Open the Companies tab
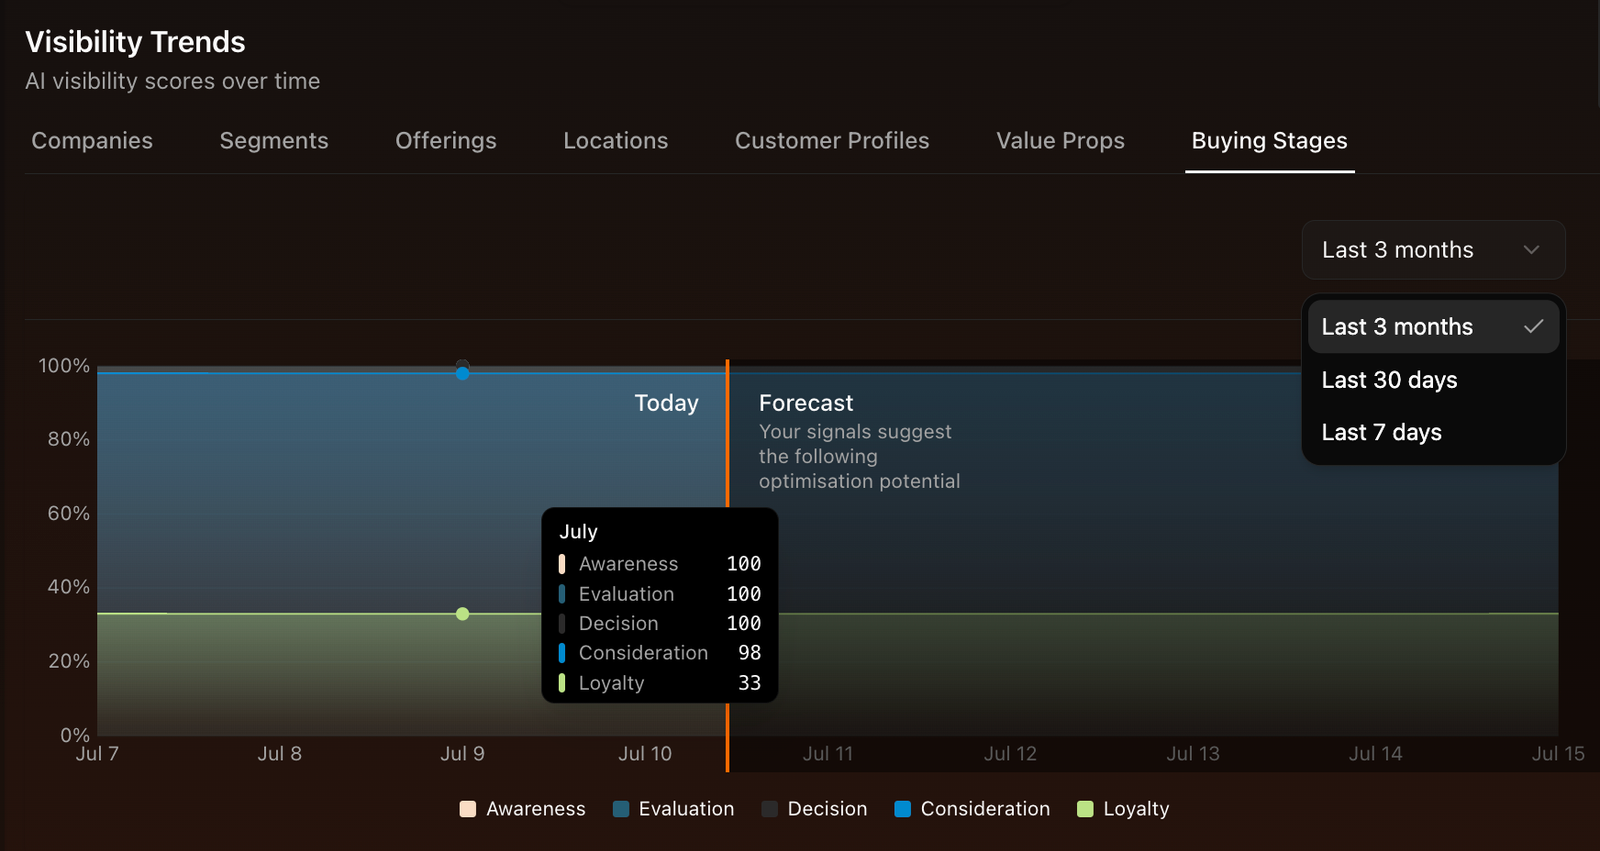This screenshot has height=851, width=1600. coord(92,141)
